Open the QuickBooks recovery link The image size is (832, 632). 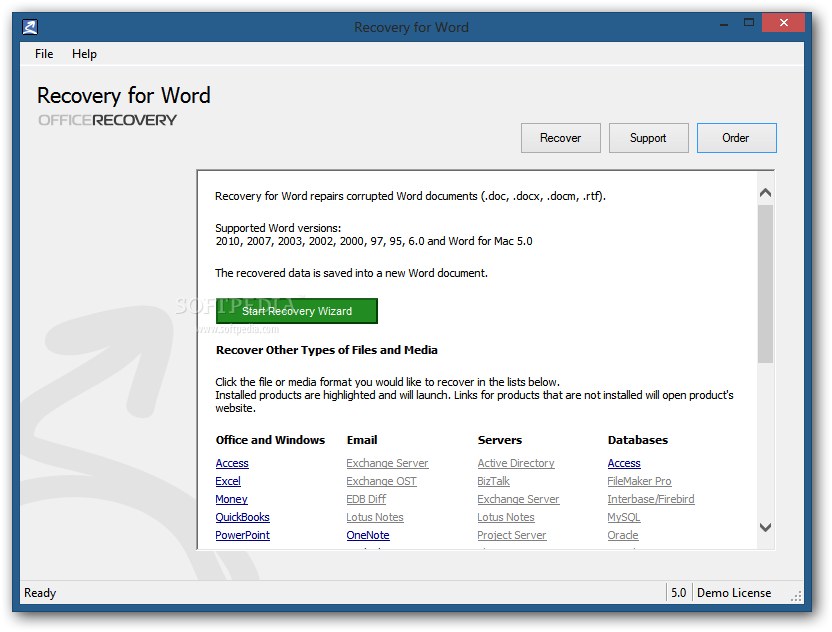click(x=242, y=517)
